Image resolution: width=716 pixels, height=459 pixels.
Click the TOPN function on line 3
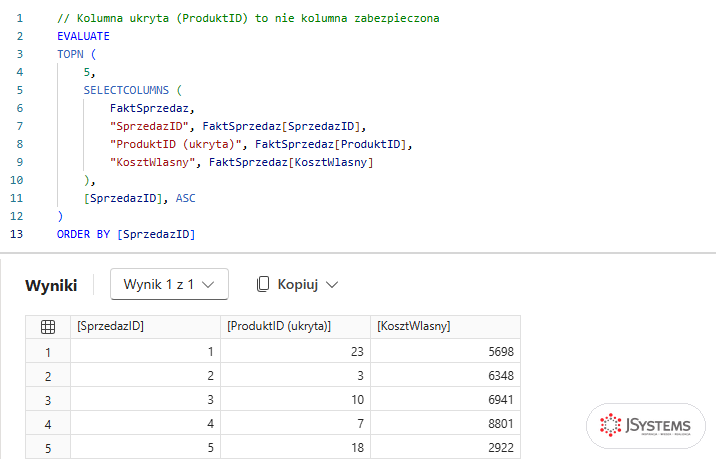coord(70,54)
